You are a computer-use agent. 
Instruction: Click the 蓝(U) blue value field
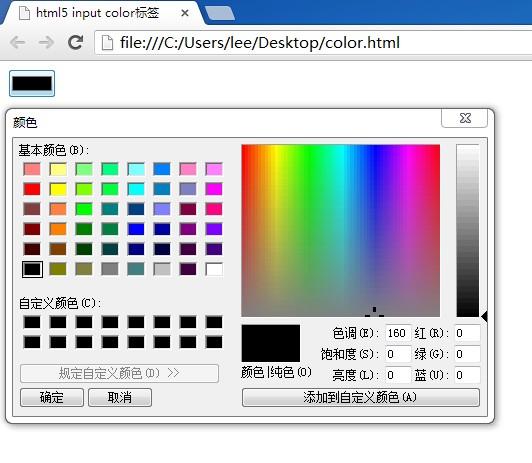pyautogui.click(x=467, y=375)
